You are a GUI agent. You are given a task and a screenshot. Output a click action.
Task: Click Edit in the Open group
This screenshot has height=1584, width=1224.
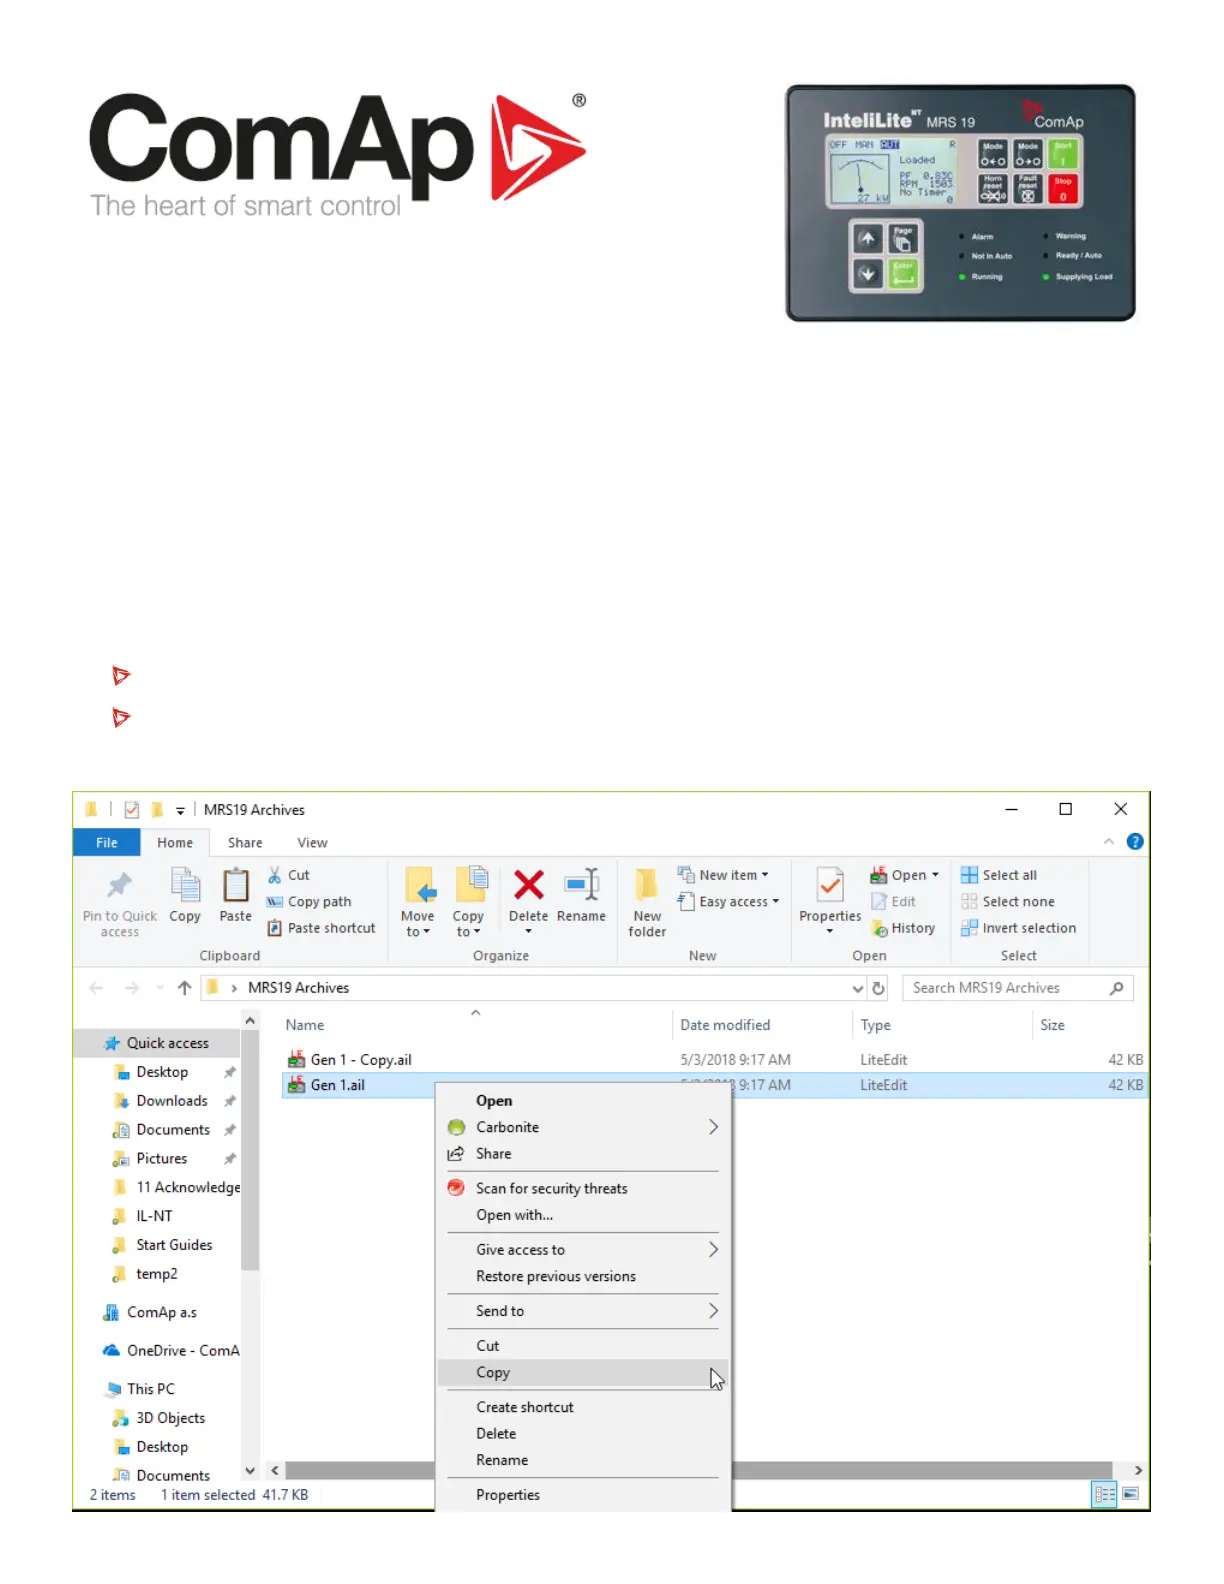(x=893, y=902)
